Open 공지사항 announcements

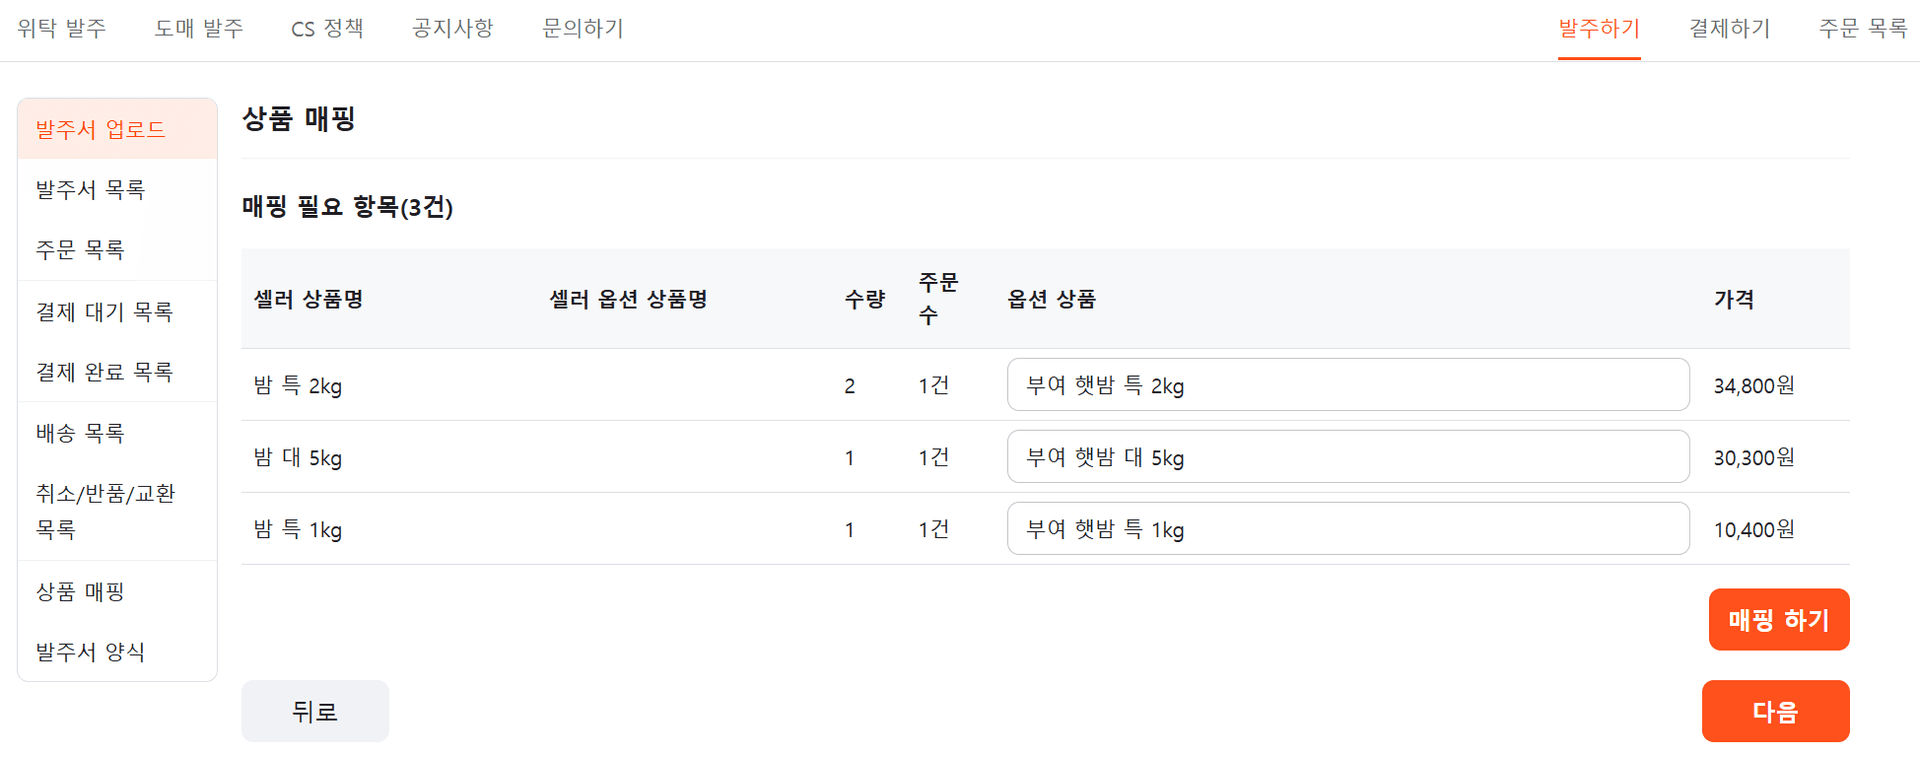pyautogui.click(x=452, y=29)
